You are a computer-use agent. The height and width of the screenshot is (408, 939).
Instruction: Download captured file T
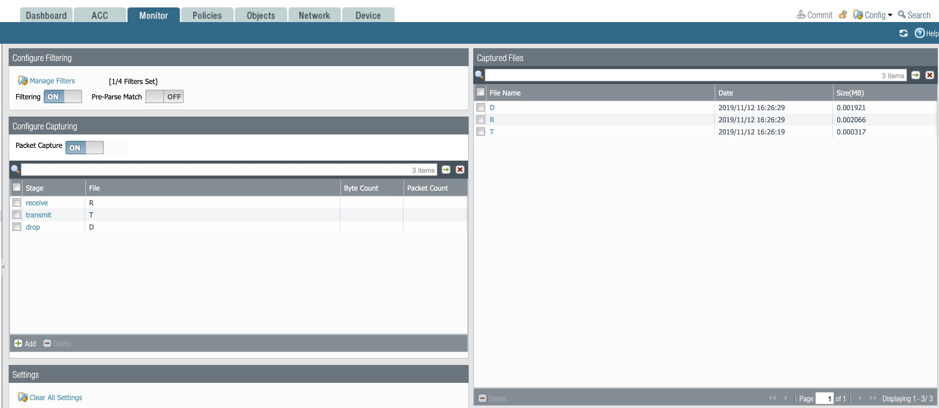click(x=492, y=132)
